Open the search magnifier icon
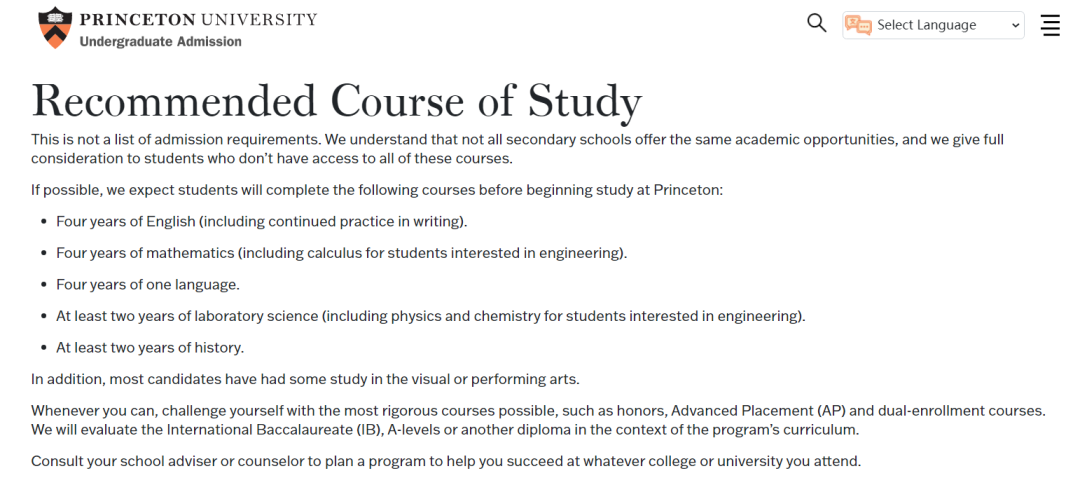 [x=816, y=23]
